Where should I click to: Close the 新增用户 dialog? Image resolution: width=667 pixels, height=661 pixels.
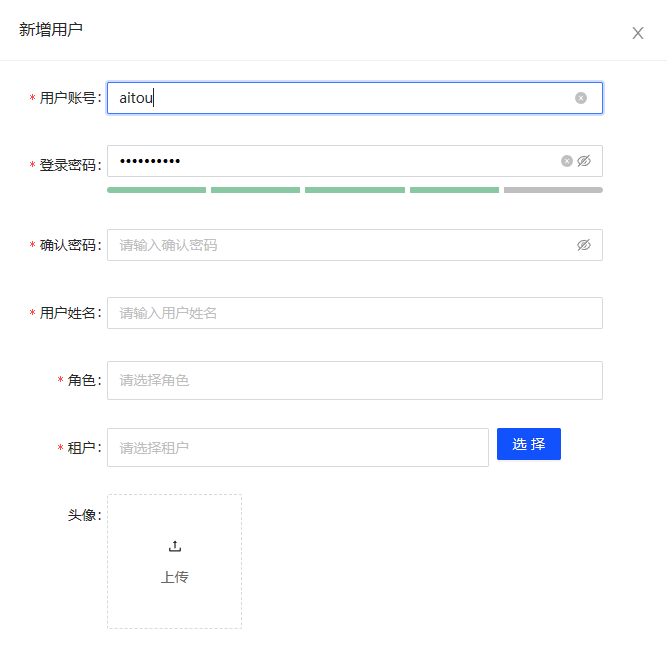pyautogui.click(x=637, y=33)
